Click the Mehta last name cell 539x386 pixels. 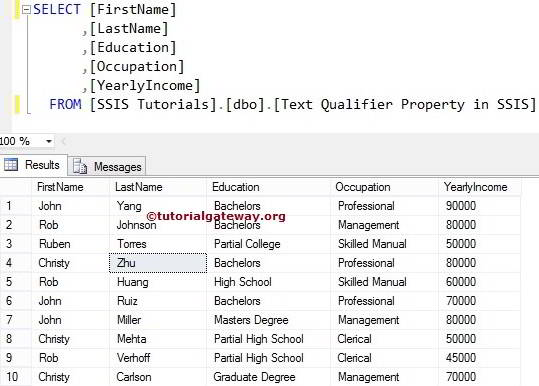pos(158,339)
